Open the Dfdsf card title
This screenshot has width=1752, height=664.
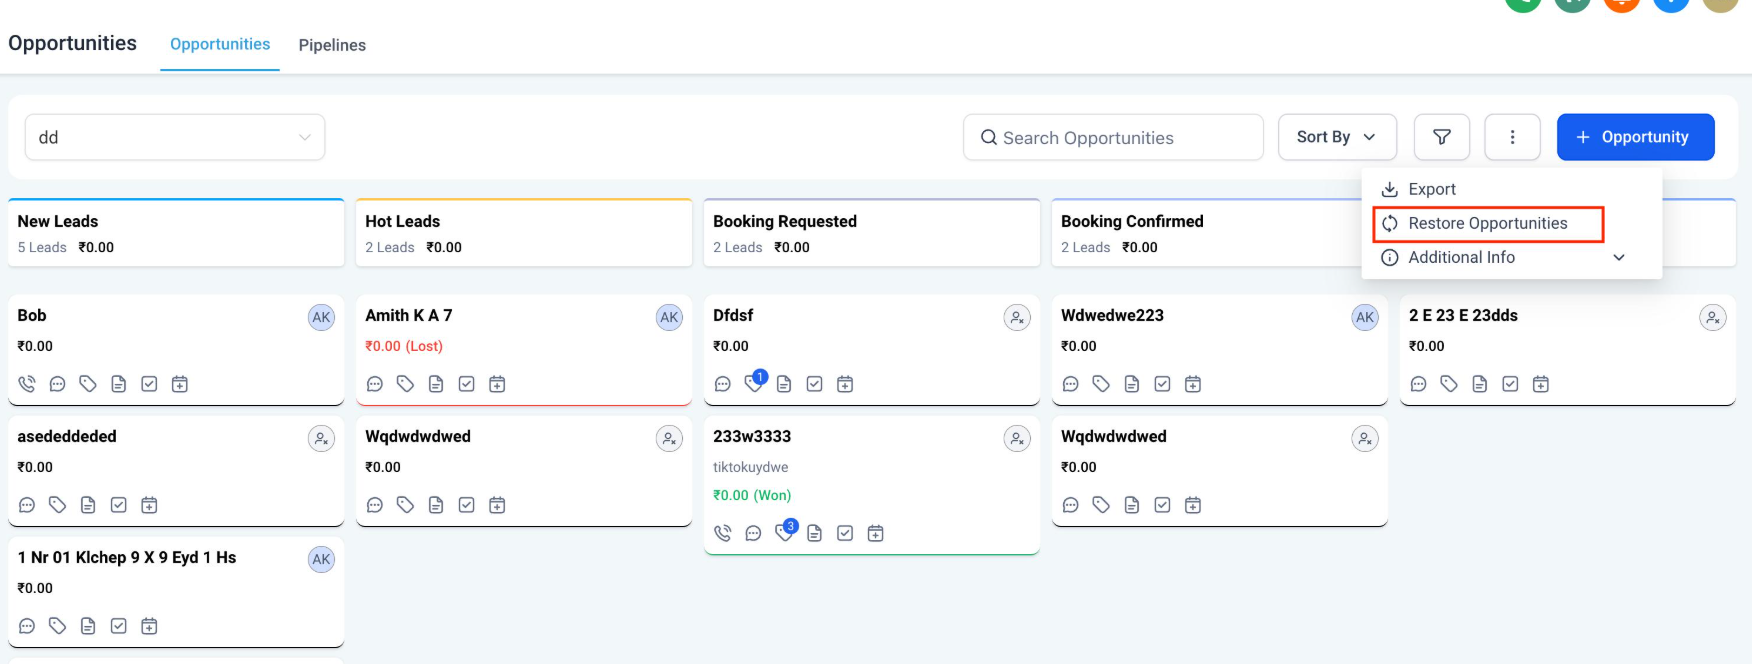coord(733,316)
